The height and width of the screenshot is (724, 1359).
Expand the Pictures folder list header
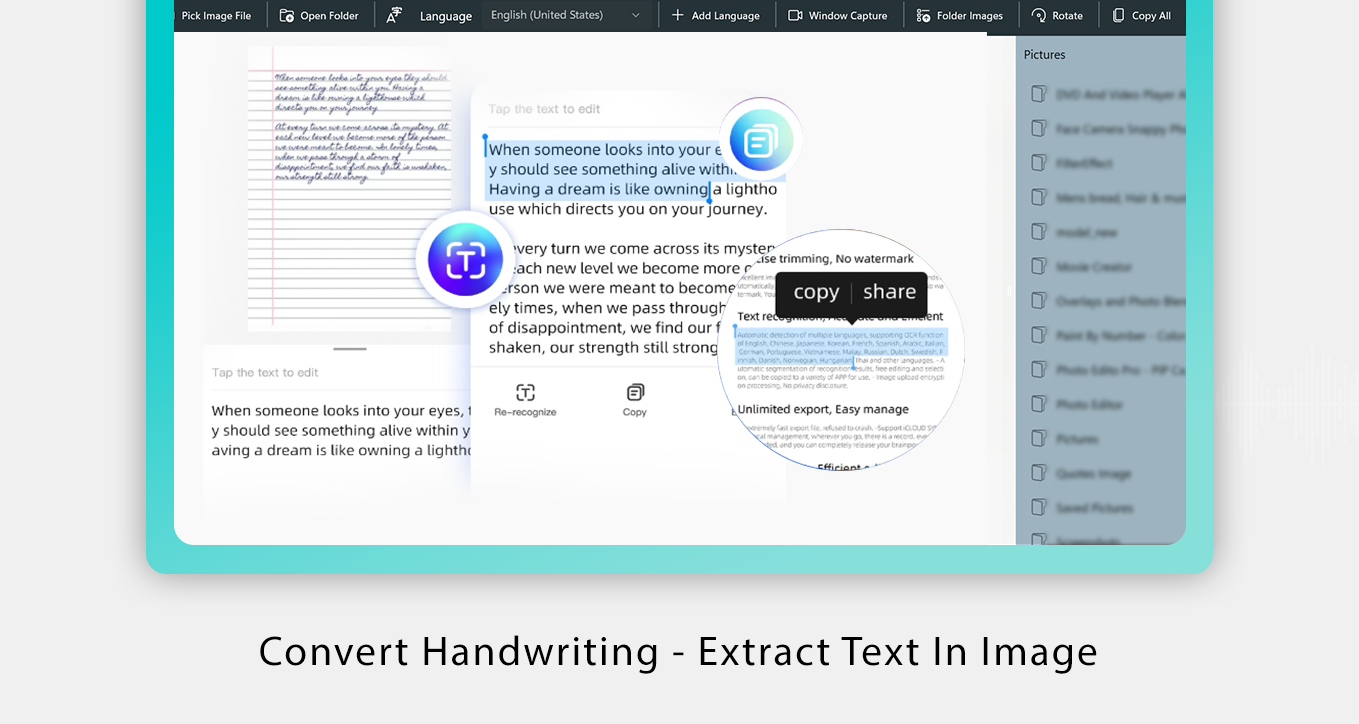(x=1044, y=55)
